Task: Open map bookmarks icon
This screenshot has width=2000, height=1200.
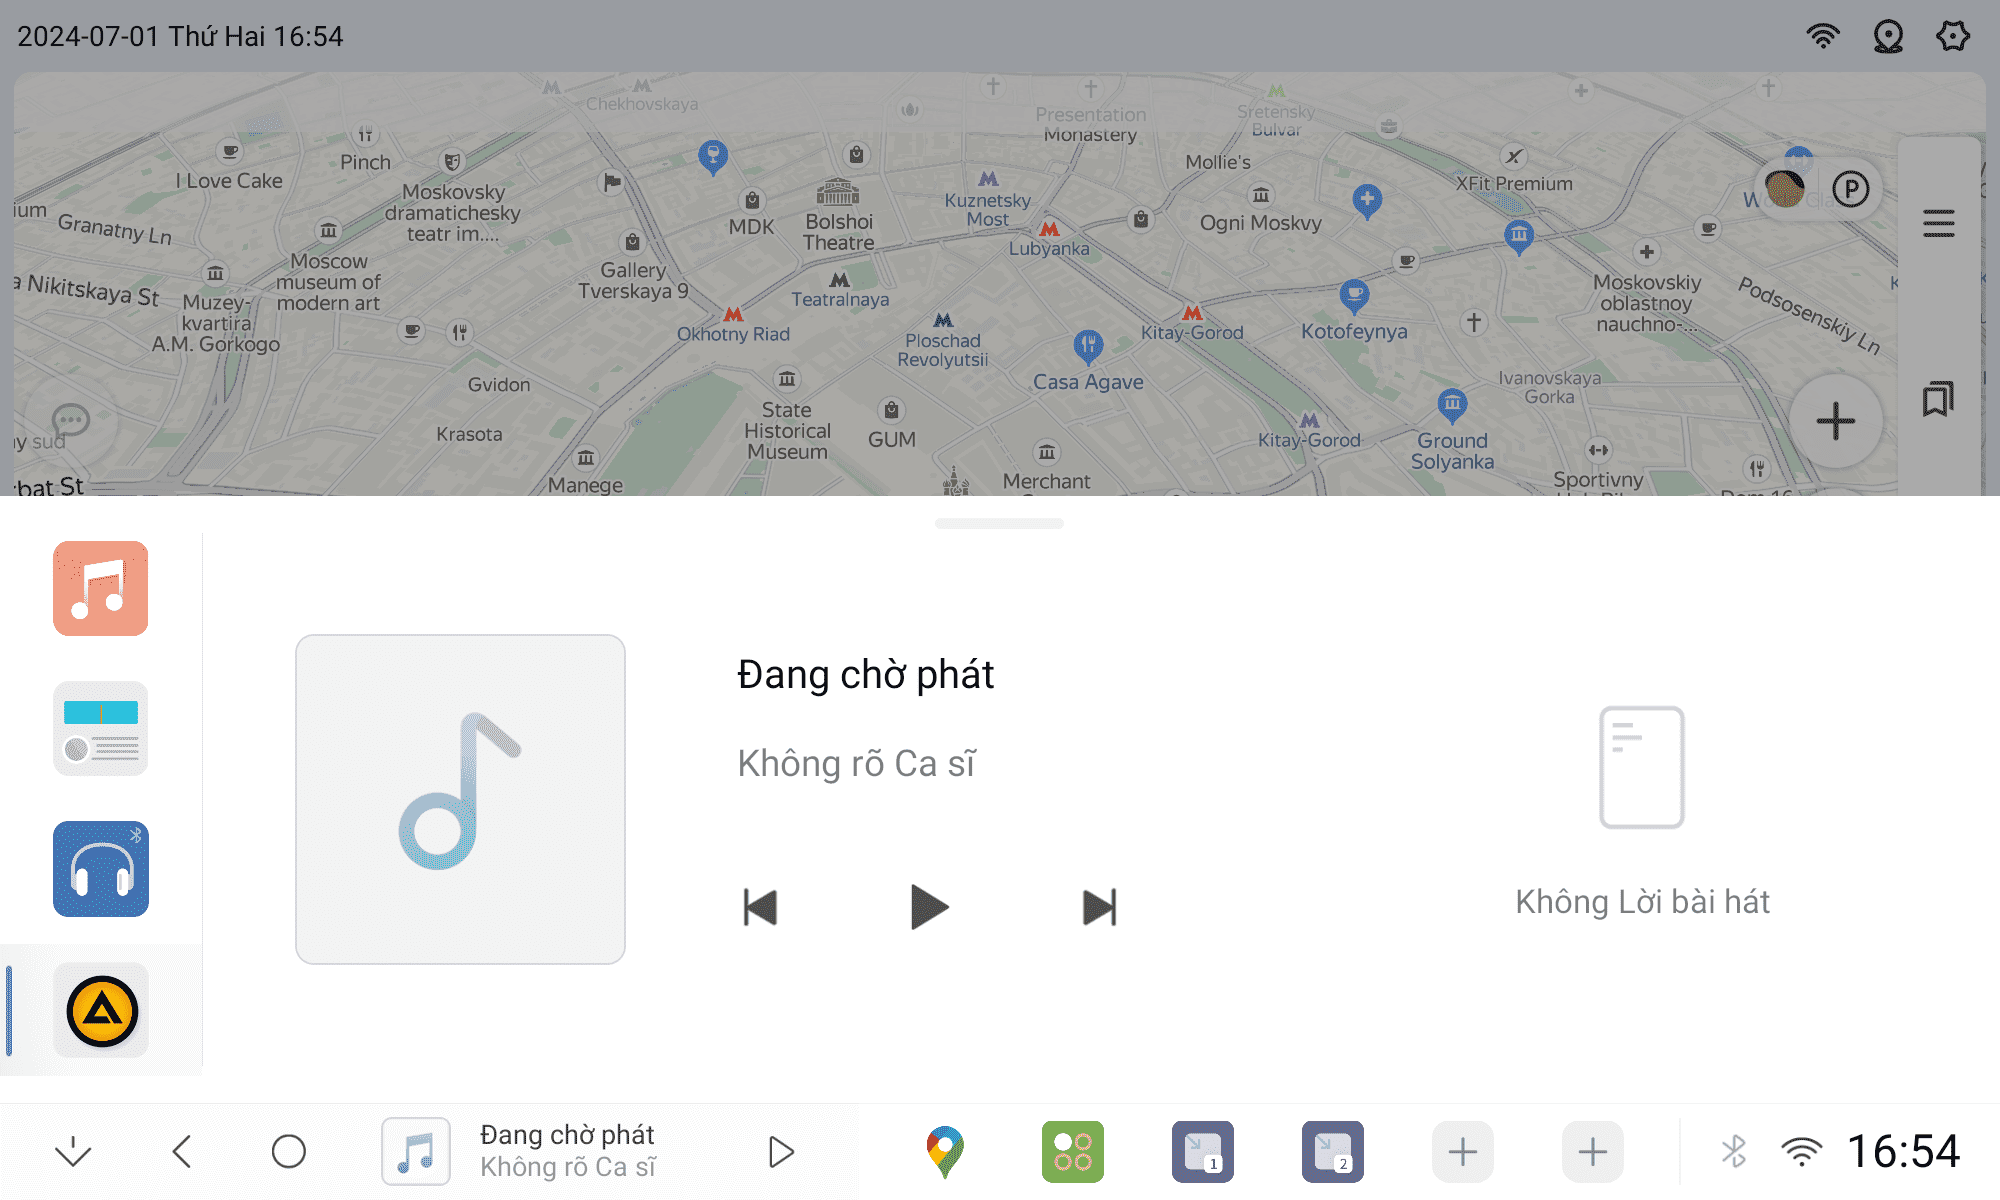Action: tap(1938, 399)
